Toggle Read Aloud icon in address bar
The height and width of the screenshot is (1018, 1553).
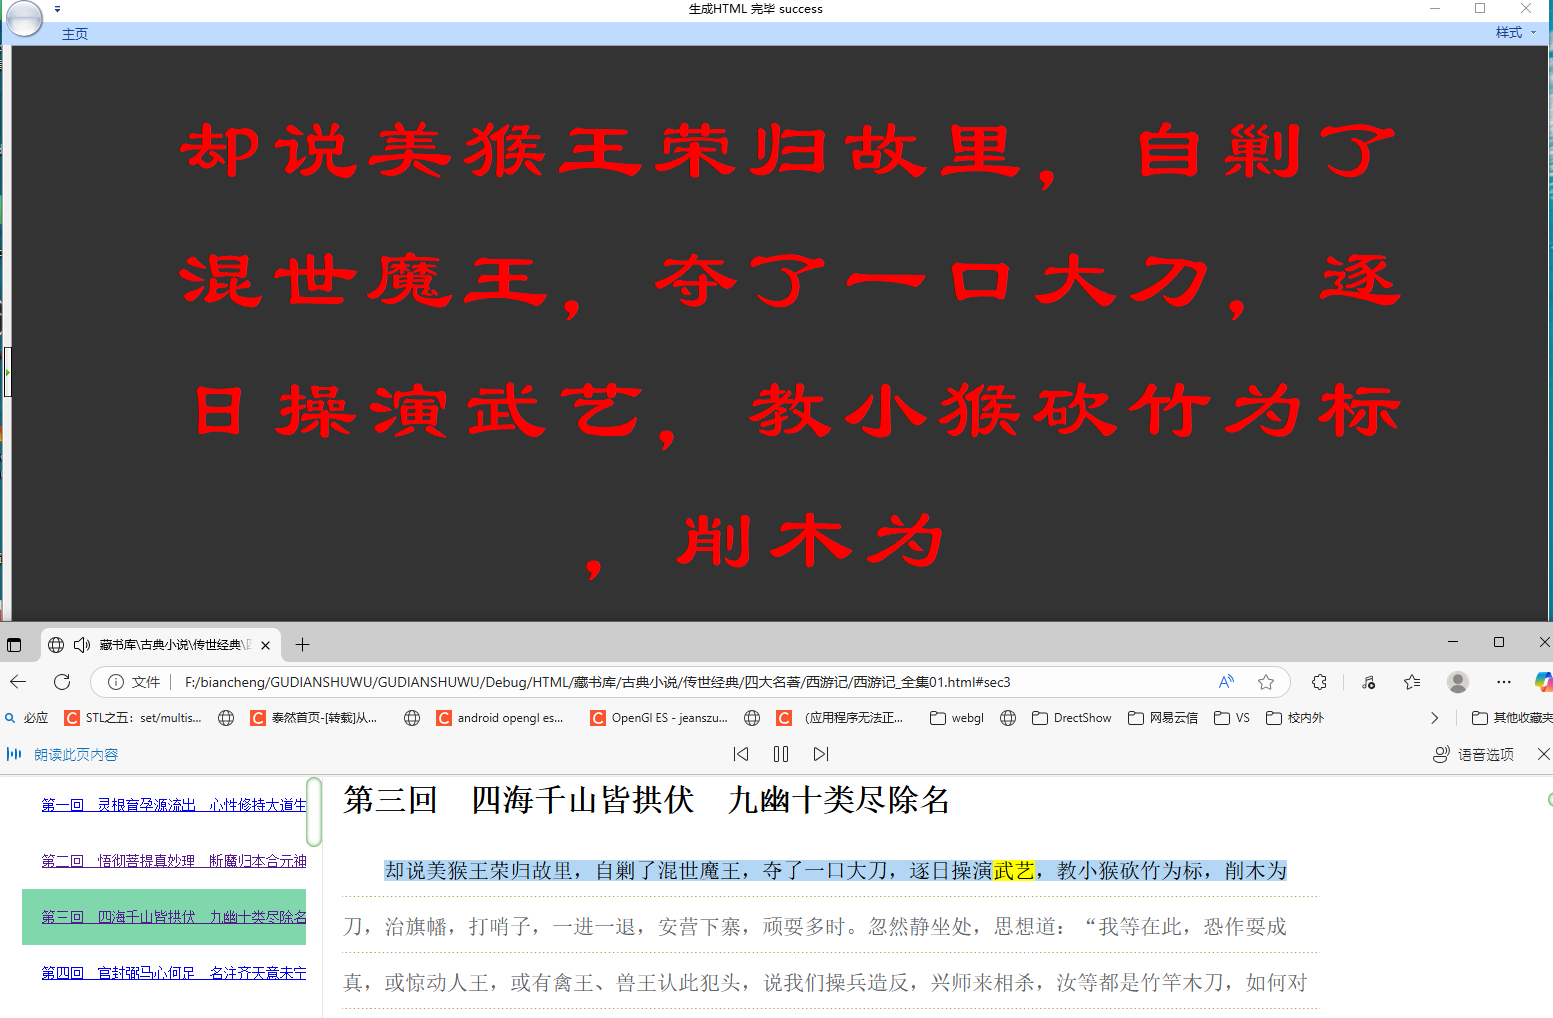(1226, 682)
